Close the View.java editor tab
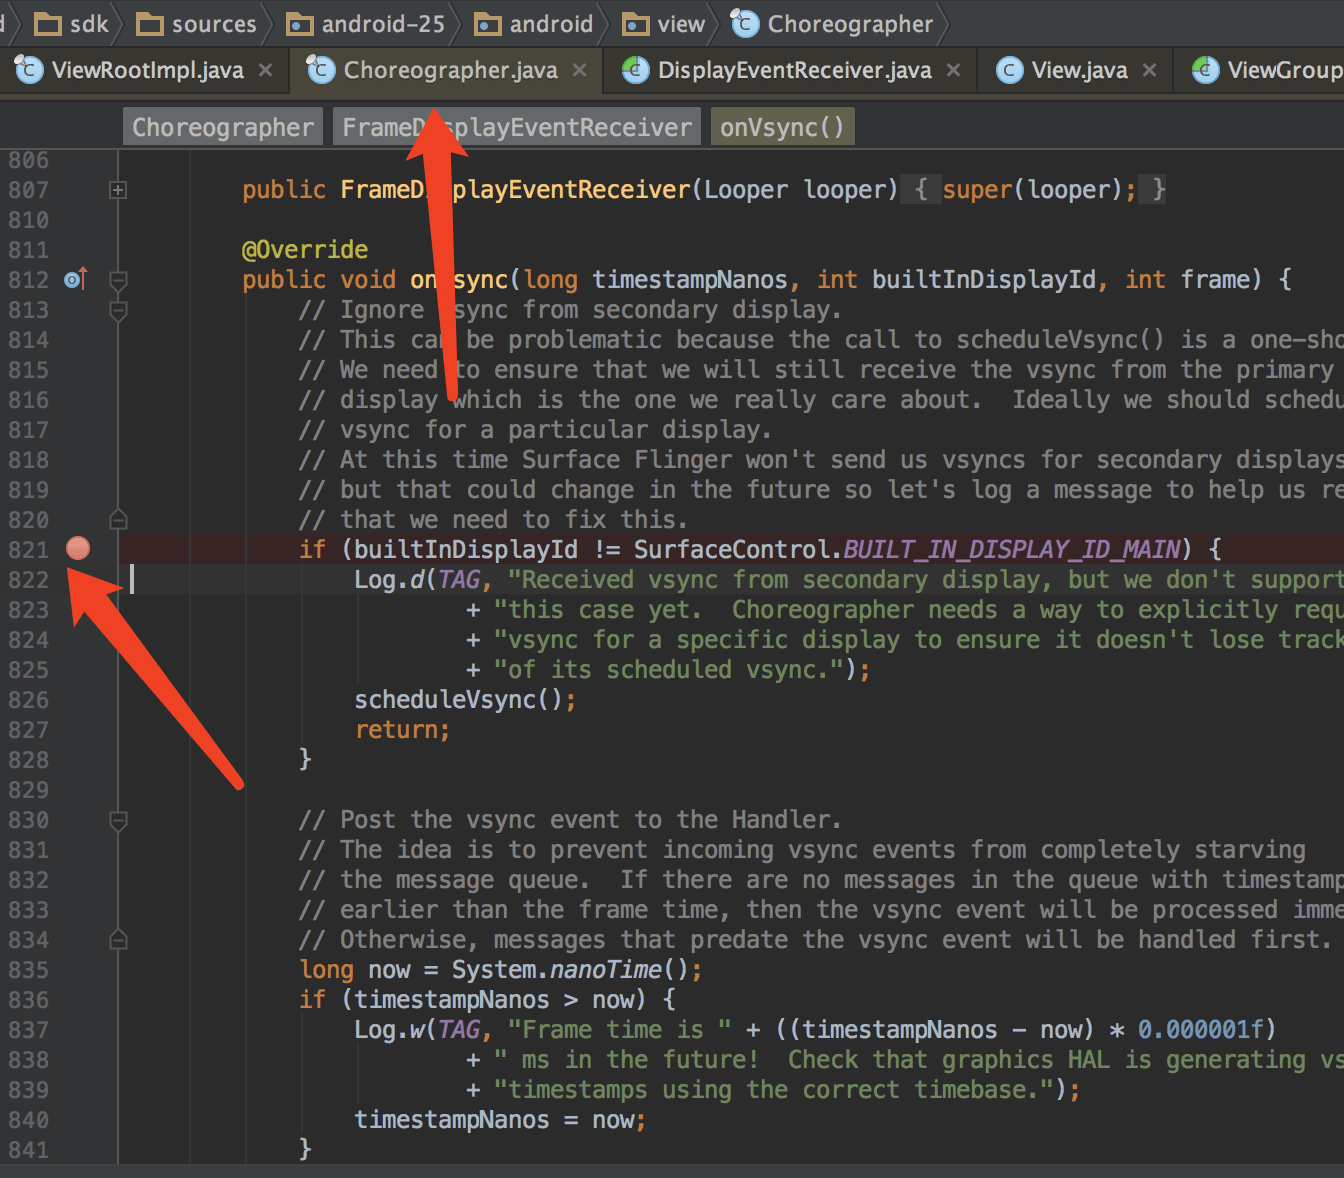This screenshot has width=1344, height=1178. [1150, 70]
